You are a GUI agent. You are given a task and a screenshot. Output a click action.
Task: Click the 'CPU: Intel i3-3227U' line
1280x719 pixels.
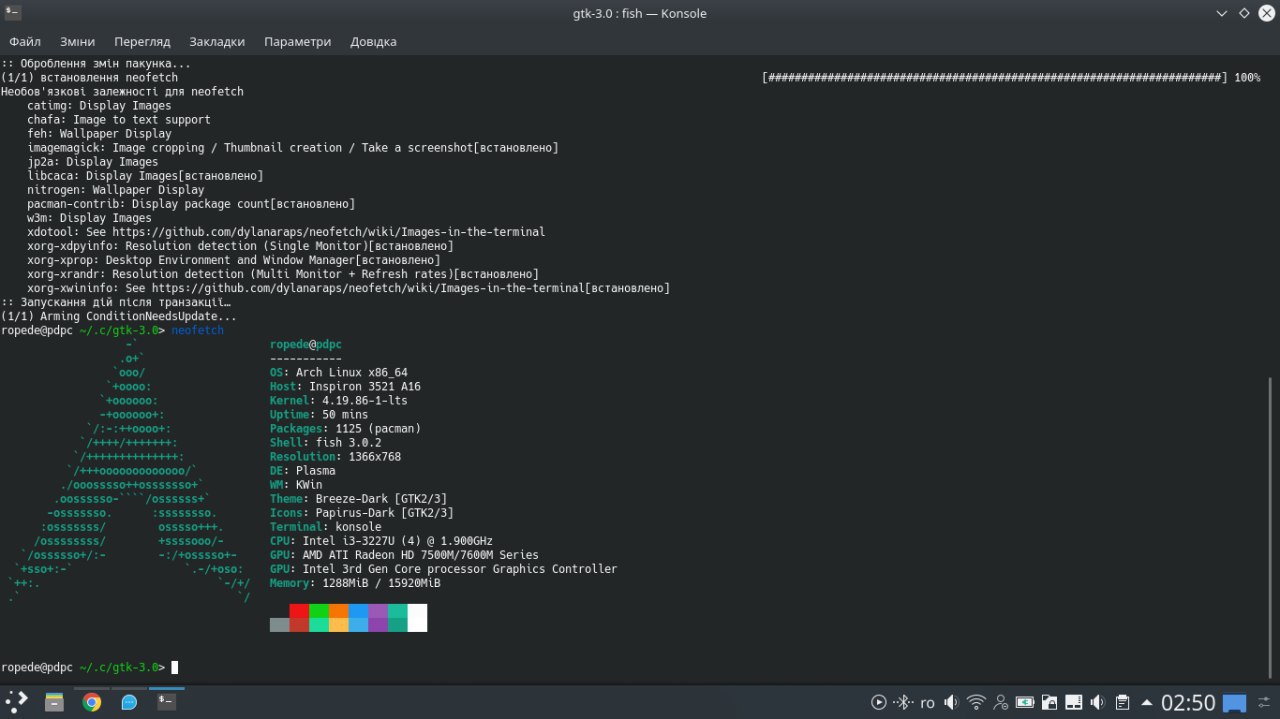click(x=381, y=540)
